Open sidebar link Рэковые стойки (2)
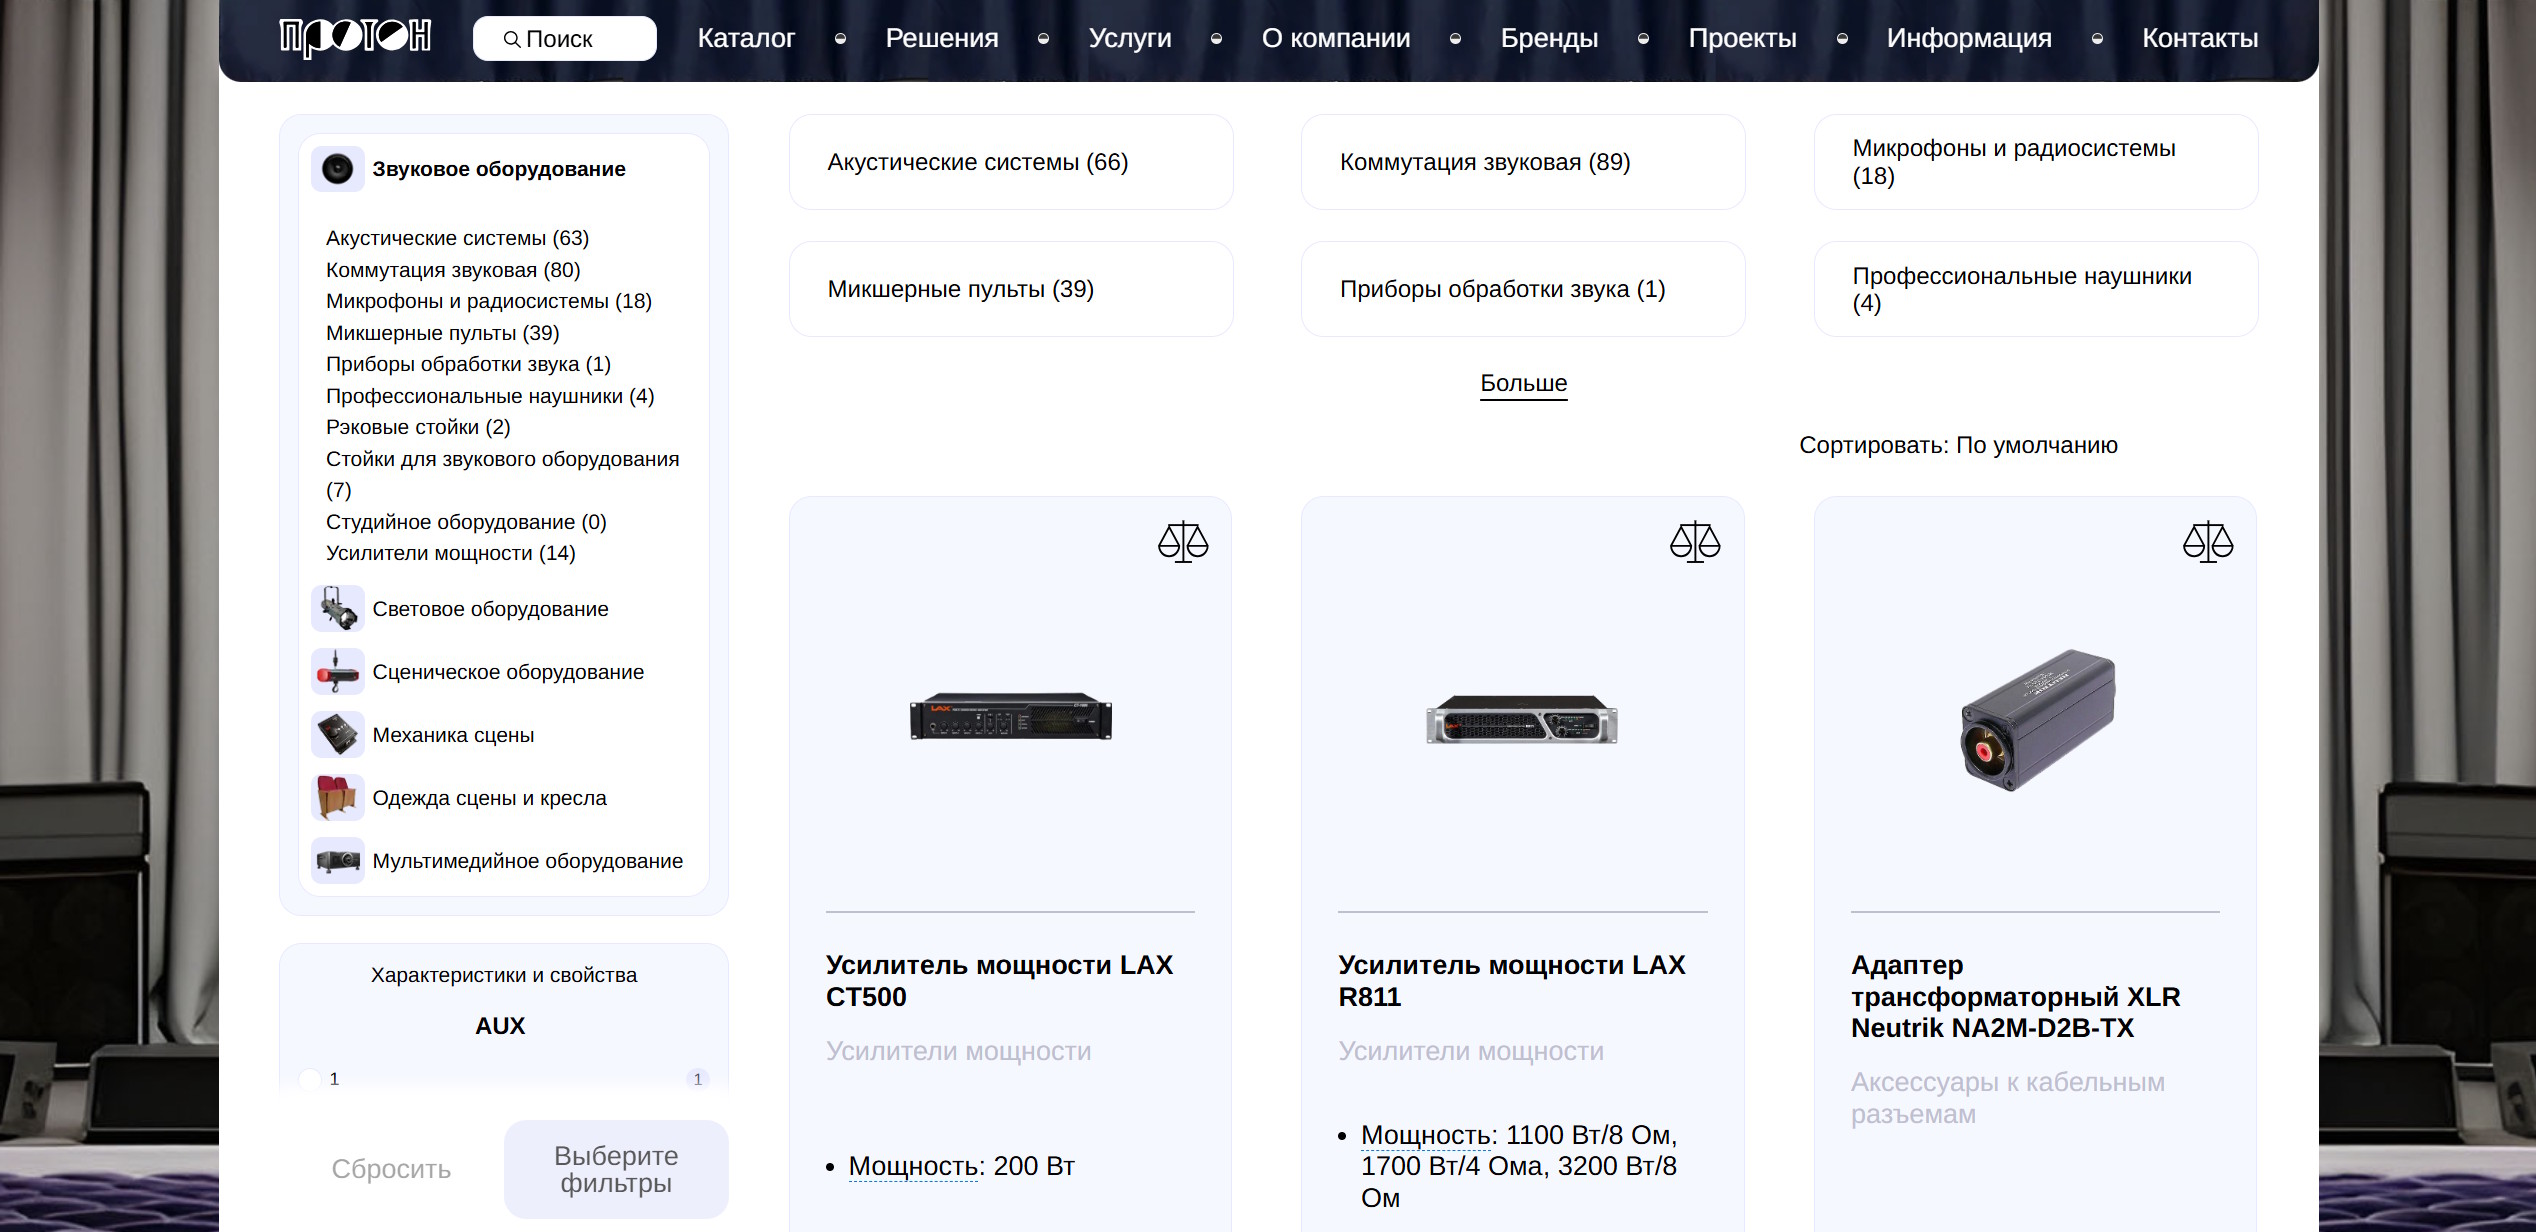This screenshot has height=1232, width=2536. click(418, 427)
